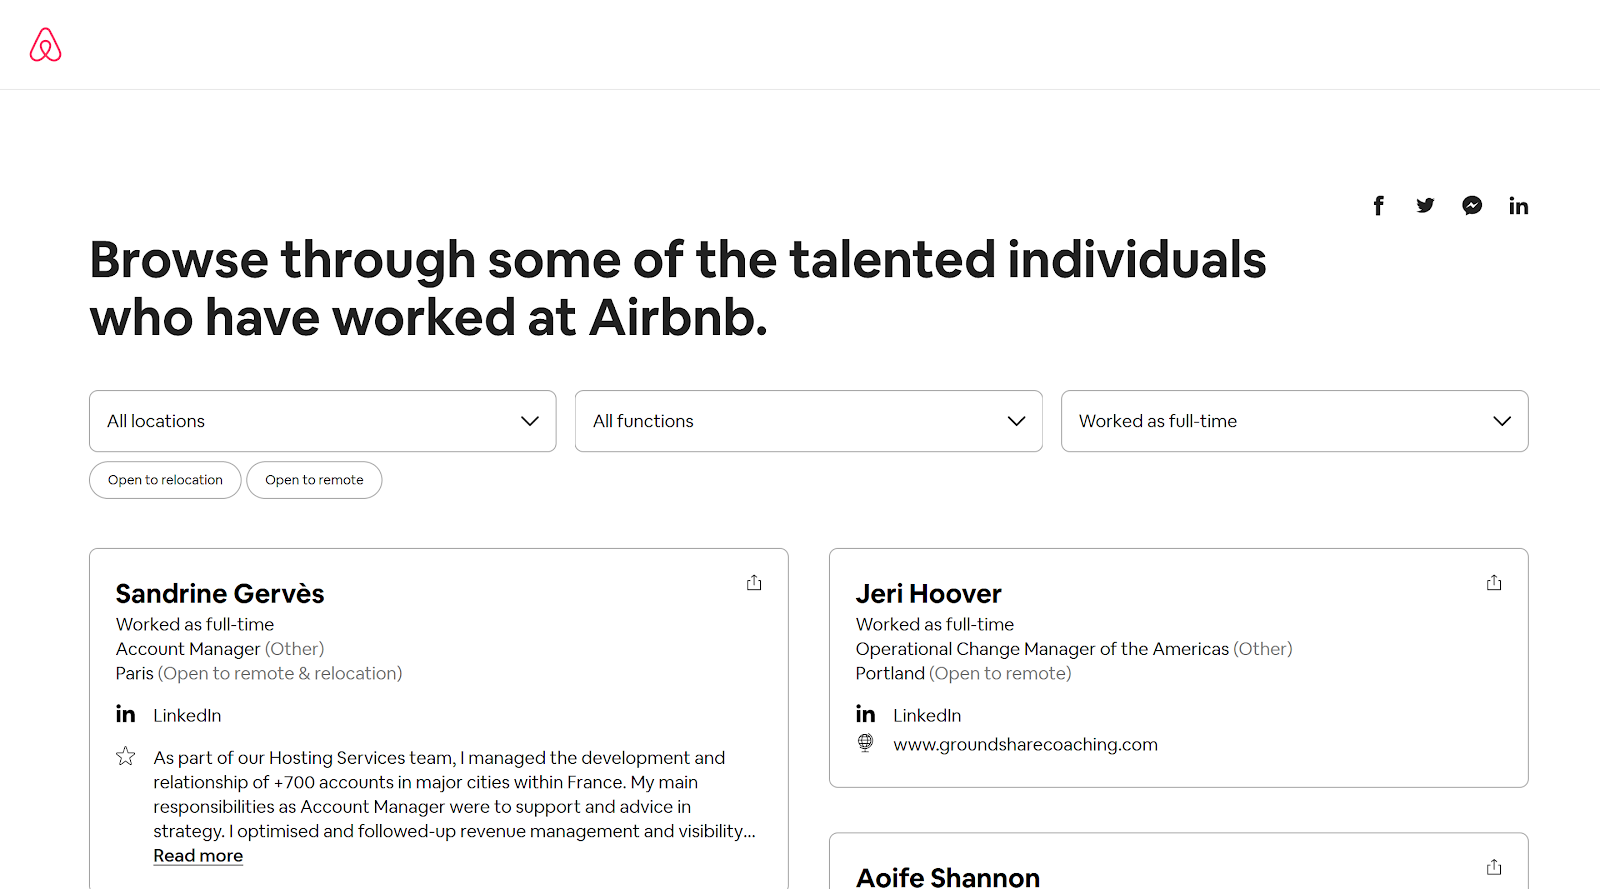Image resolution: width=1600 pixels, height=889 pixels.
Task: Toggle the Open to remote filter
Action: pos(314,480)
